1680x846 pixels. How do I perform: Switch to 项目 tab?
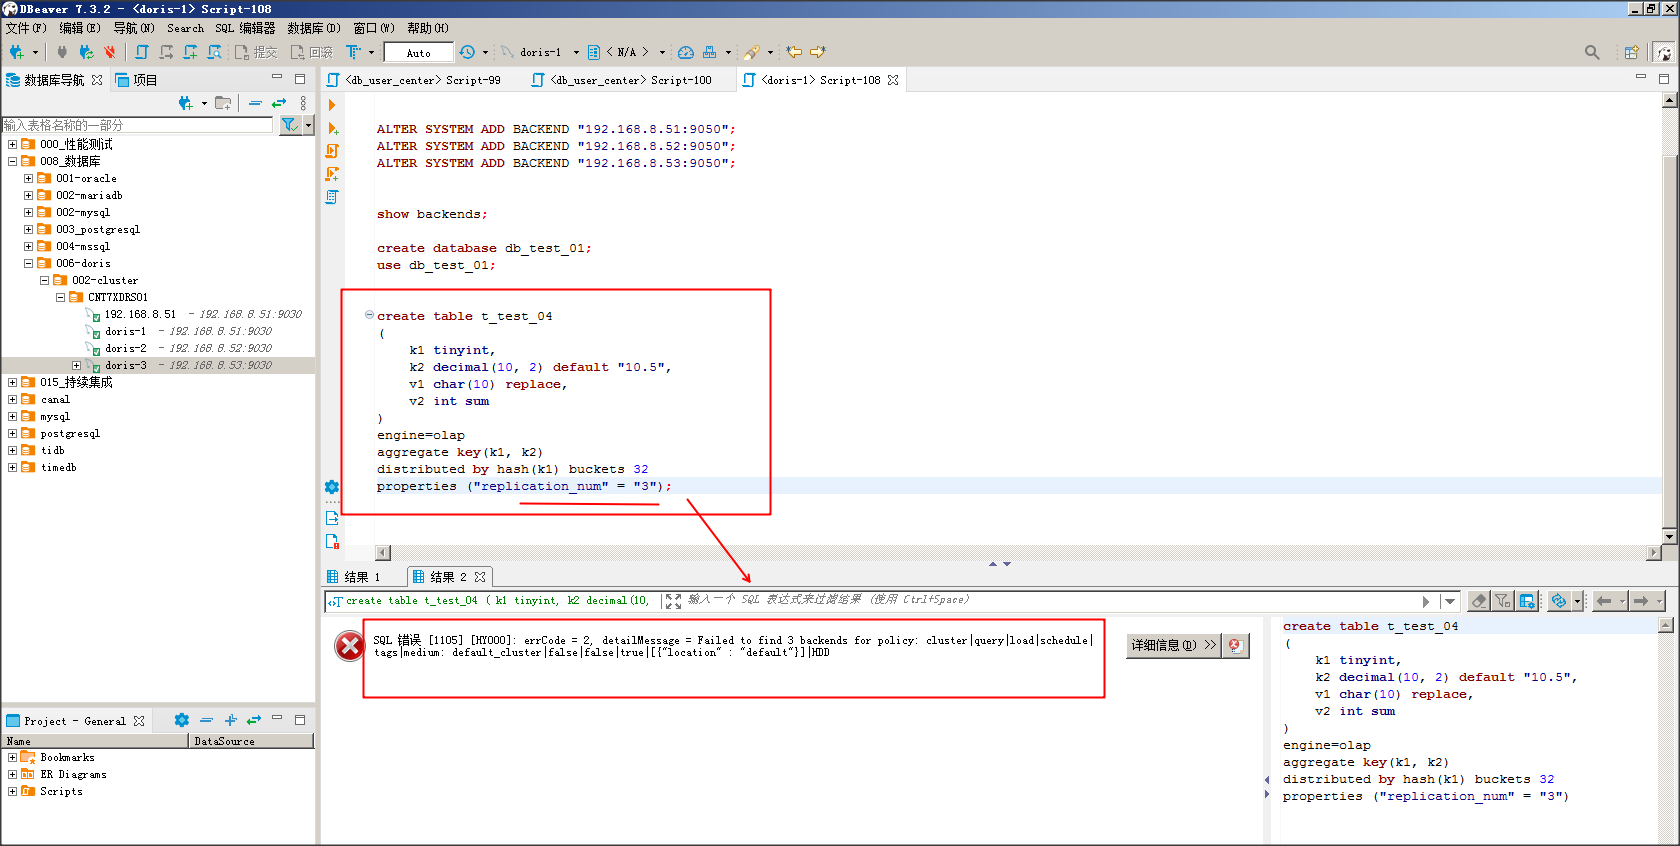(x=136, y=80)
